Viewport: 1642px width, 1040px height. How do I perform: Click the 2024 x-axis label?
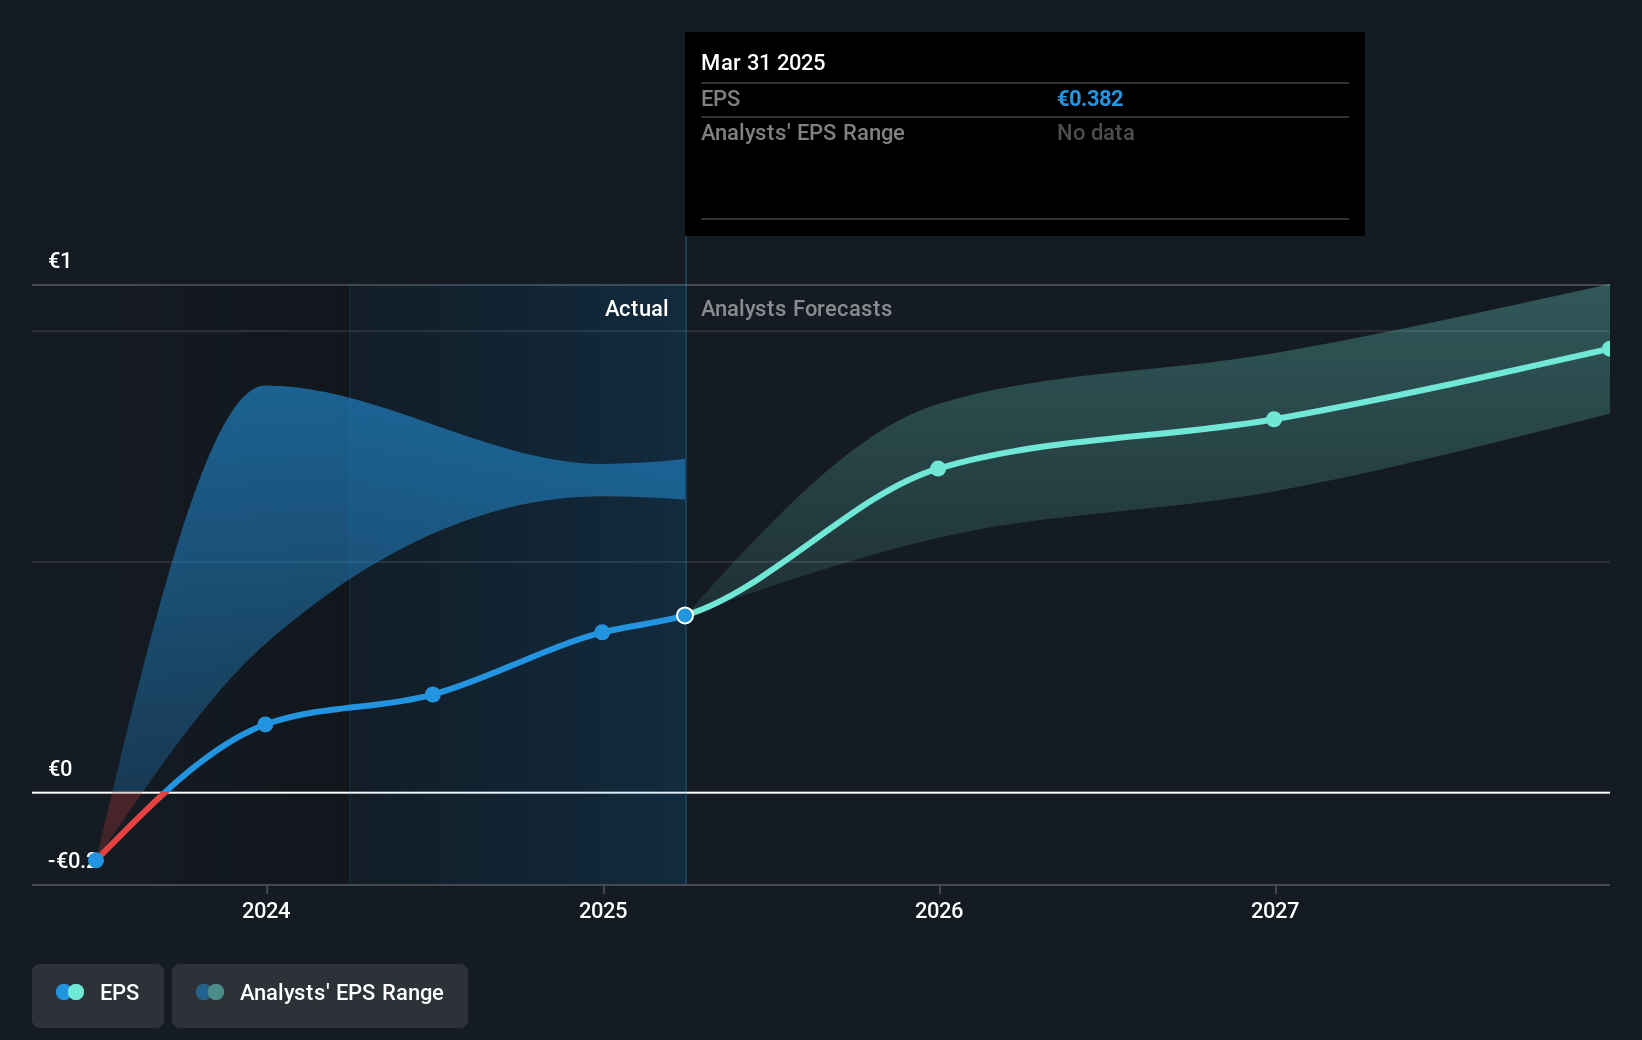(266, 910)
